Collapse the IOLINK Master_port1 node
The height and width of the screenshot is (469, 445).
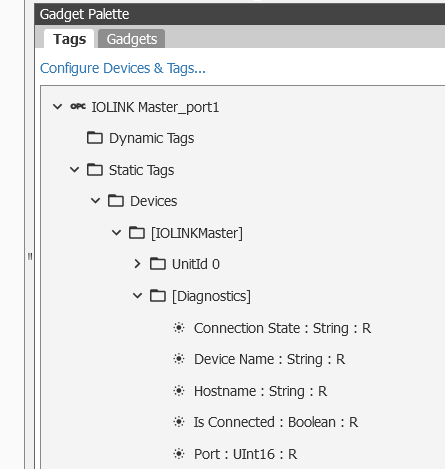(x=58, y=107)
